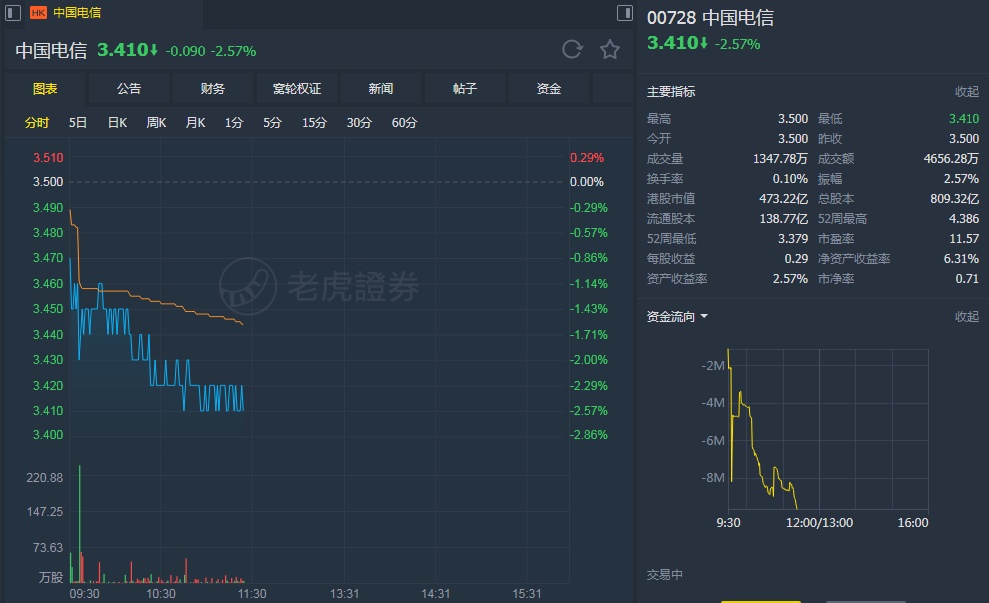Image resolution: width=989 pixels, height=603 pixels.
Task: Collapse the 资金流向 section via 收起
Action: tap(966, 317)
